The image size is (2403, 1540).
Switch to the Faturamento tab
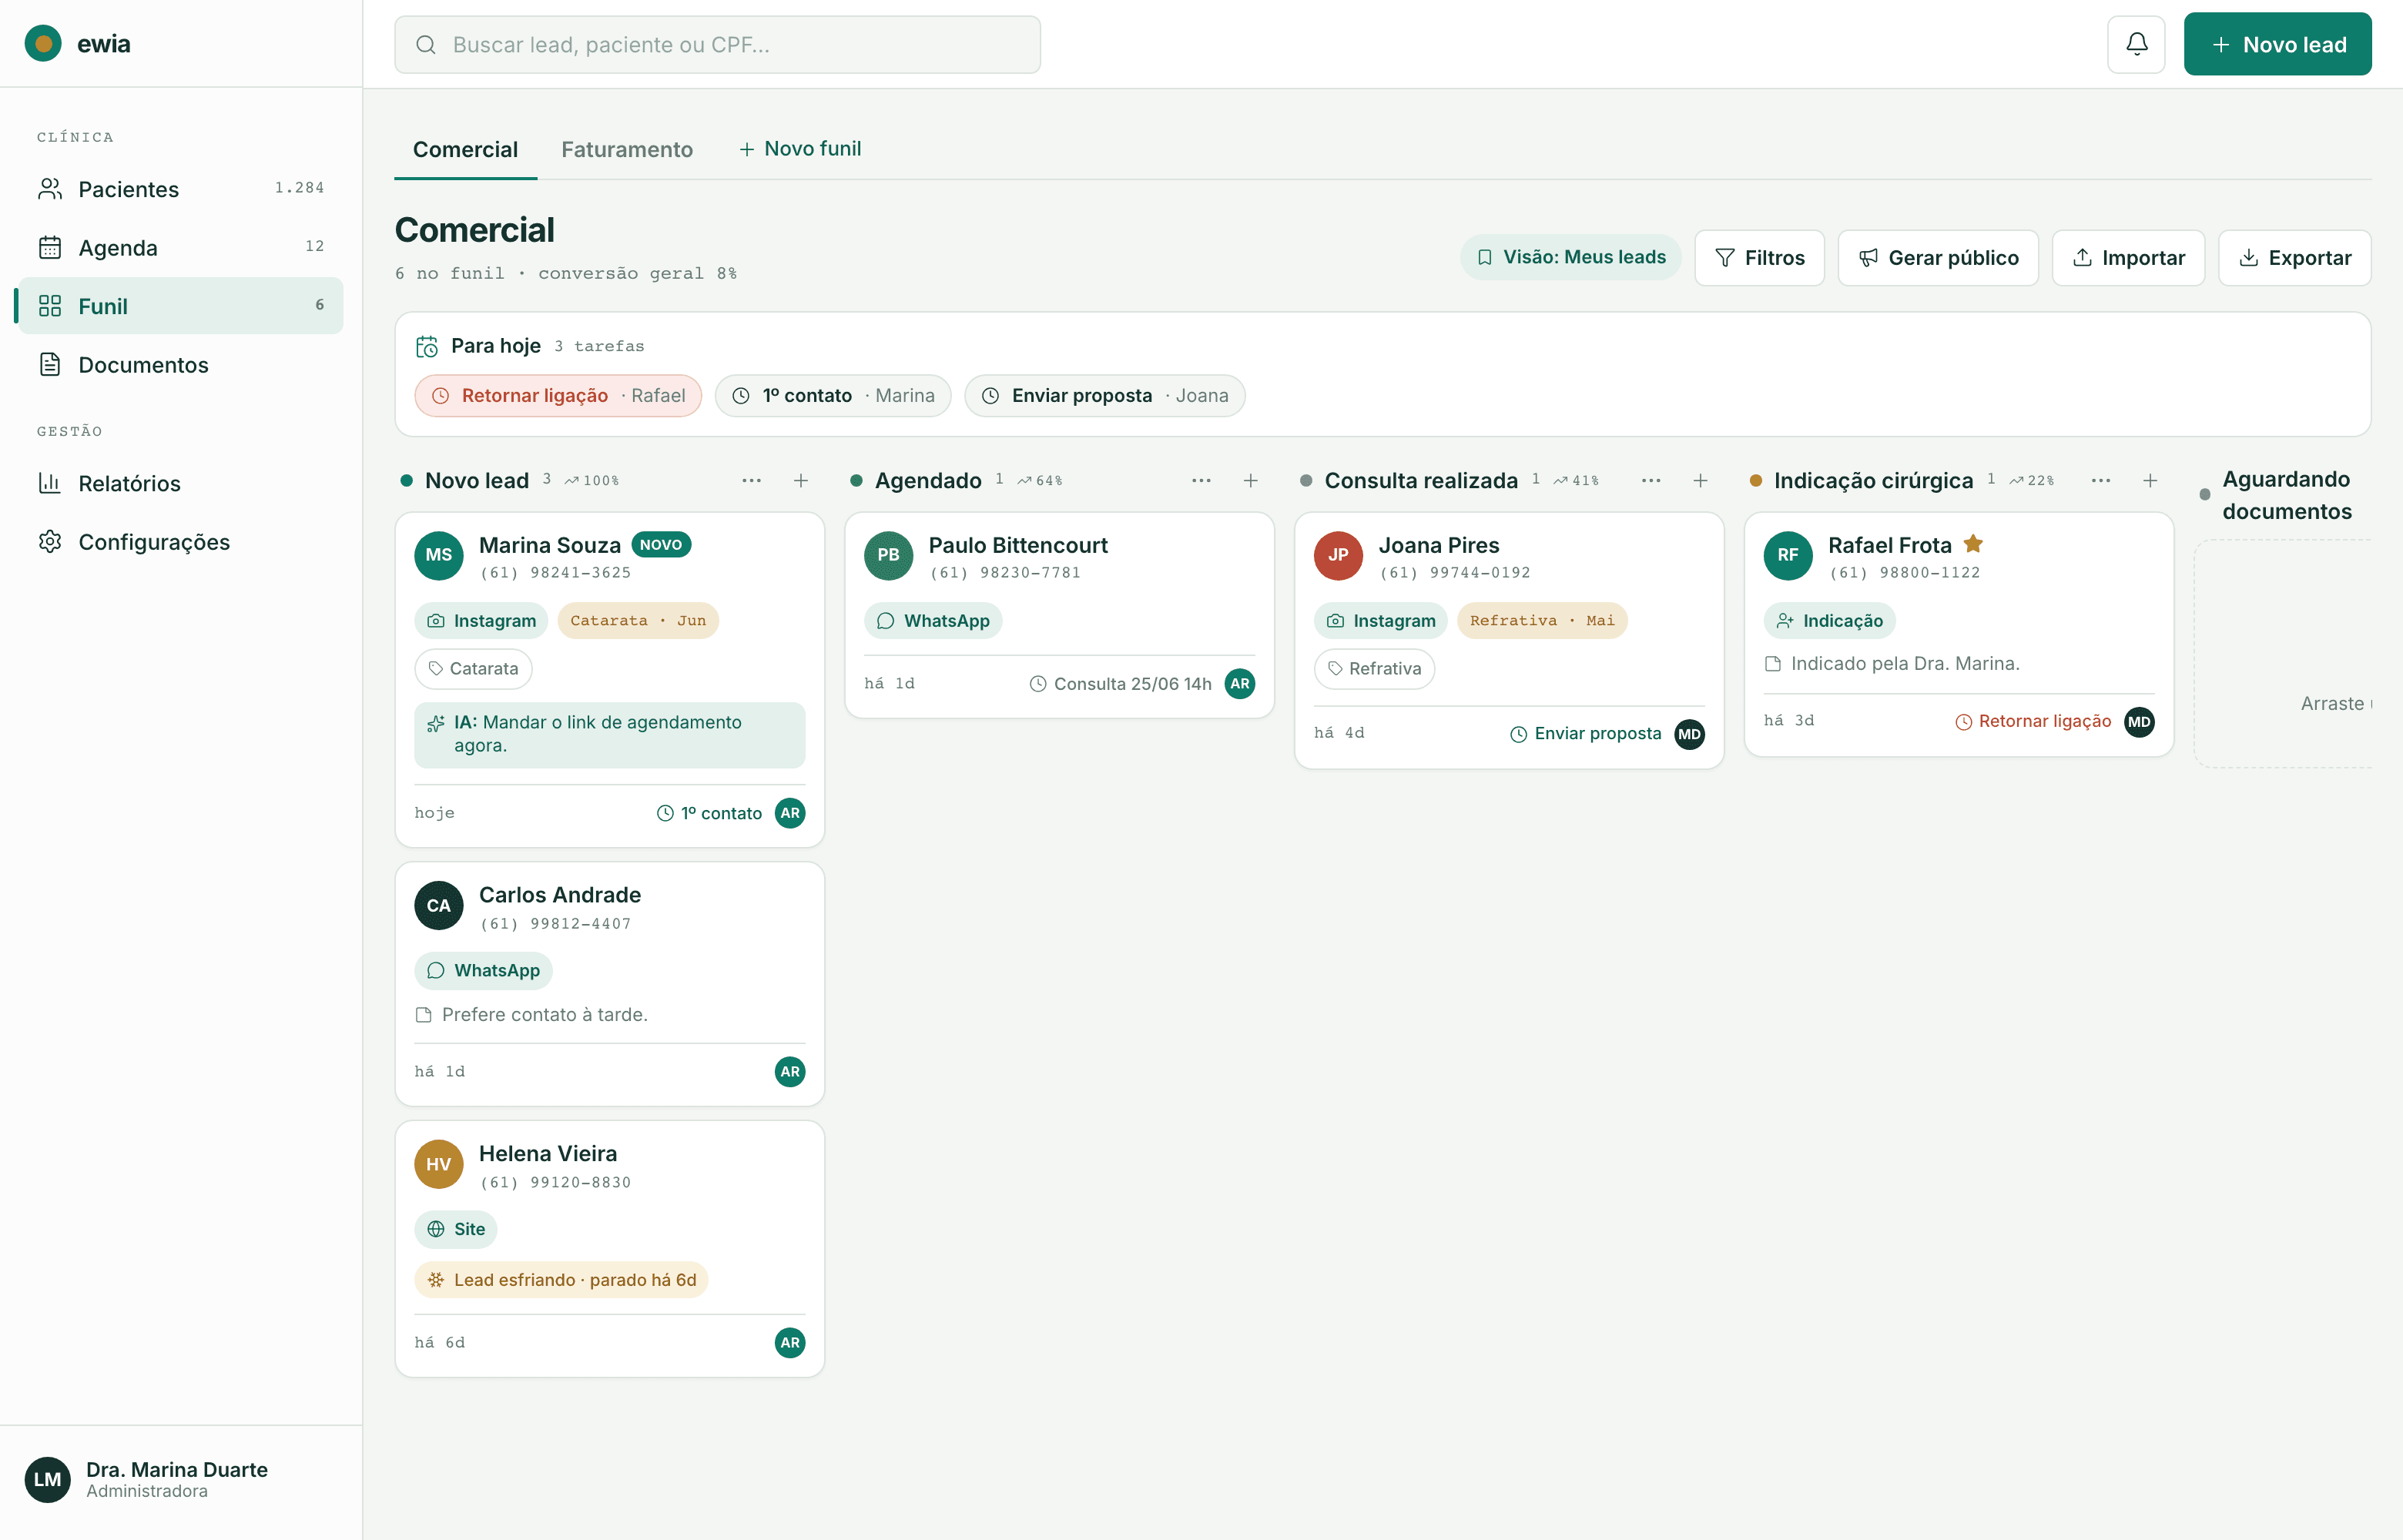tap(627, 149)
